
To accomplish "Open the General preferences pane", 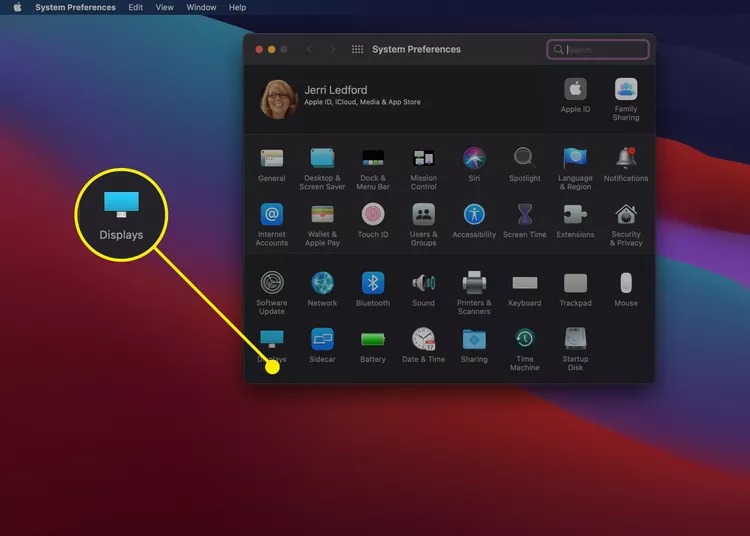I will [x=272, y=165].
